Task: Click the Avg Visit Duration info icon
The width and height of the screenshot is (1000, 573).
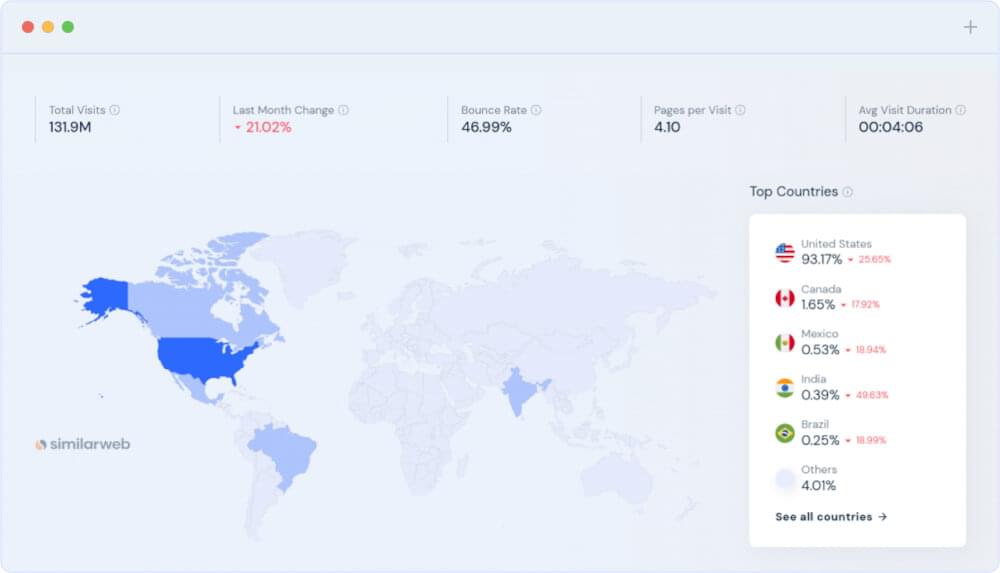Action: [960, 110]
